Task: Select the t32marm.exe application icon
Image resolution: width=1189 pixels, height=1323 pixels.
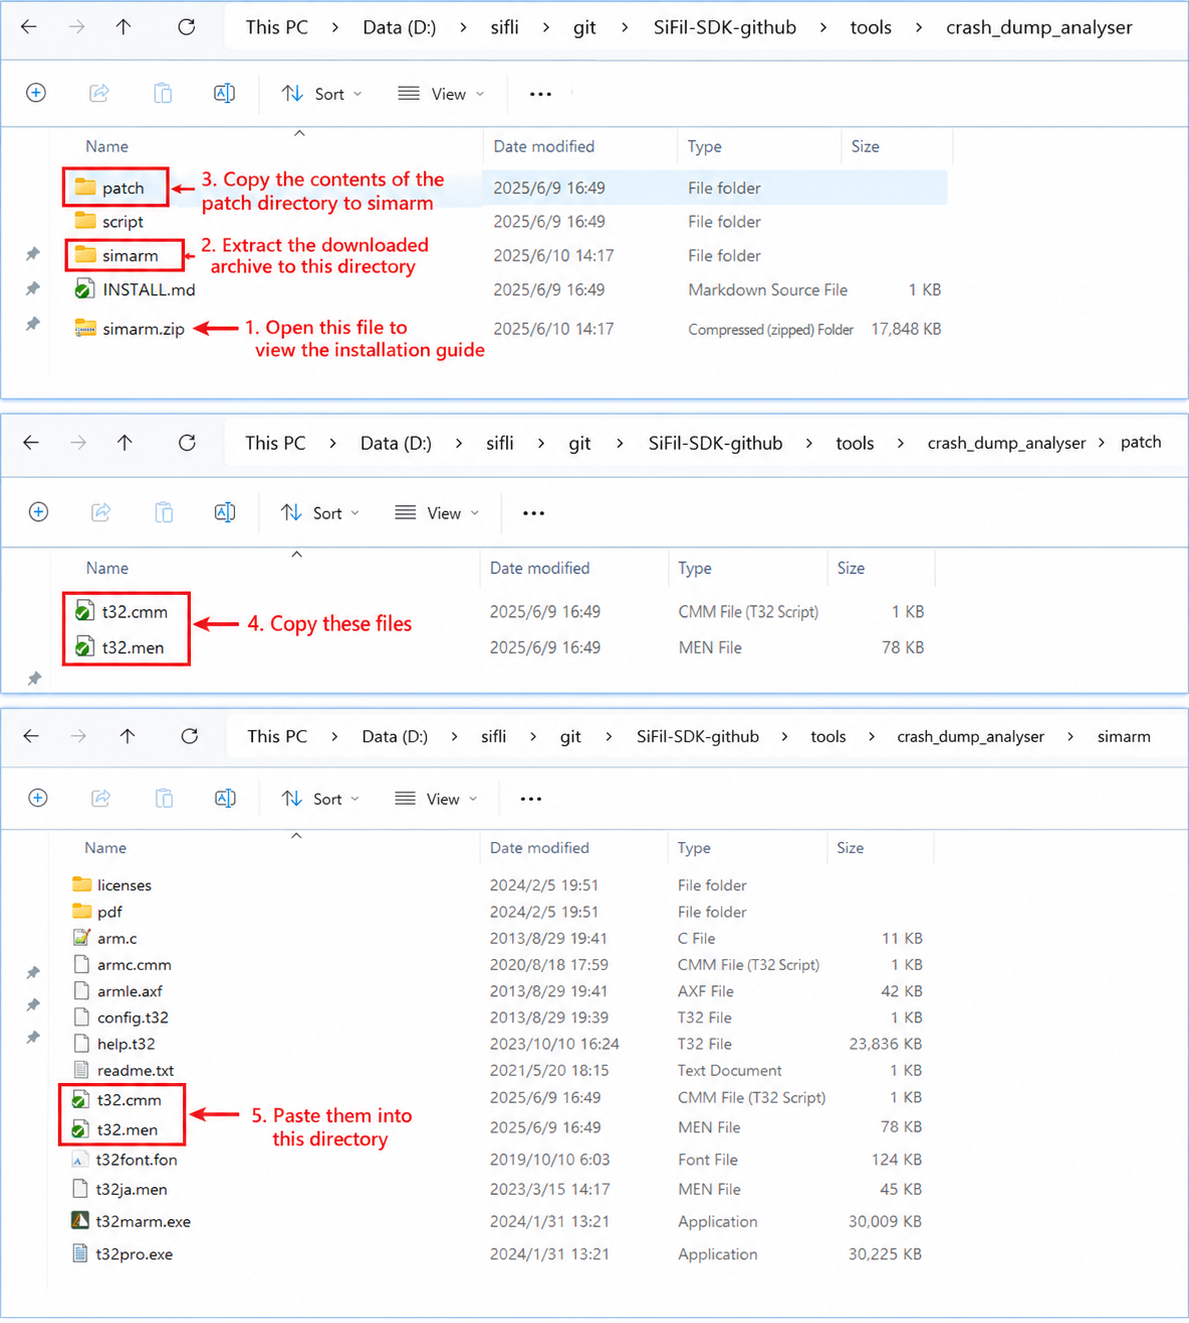Action: (x=81, y=1221)
